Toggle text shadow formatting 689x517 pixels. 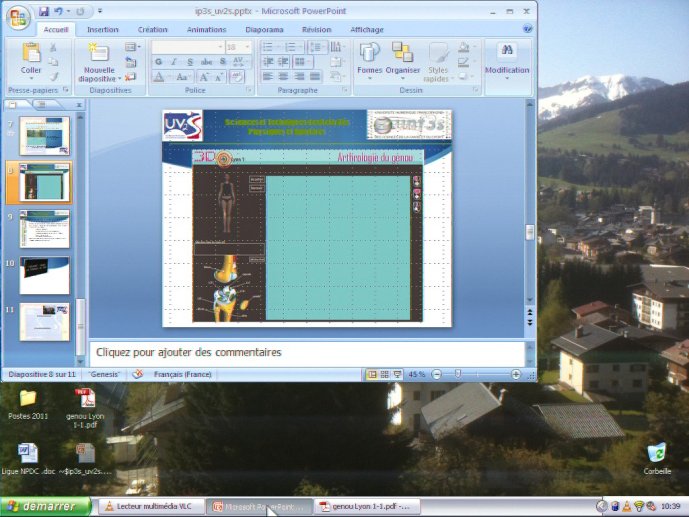pyautogui.click(x=223, y=62)
